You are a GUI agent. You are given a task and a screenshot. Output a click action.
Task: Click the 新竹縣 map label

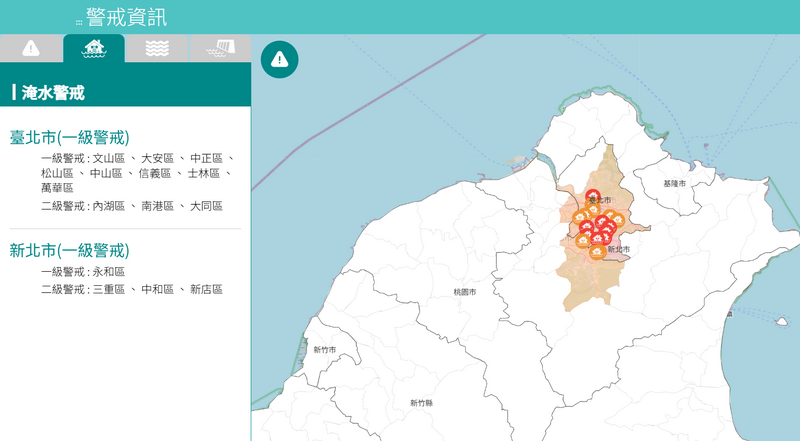coord(421,403)
